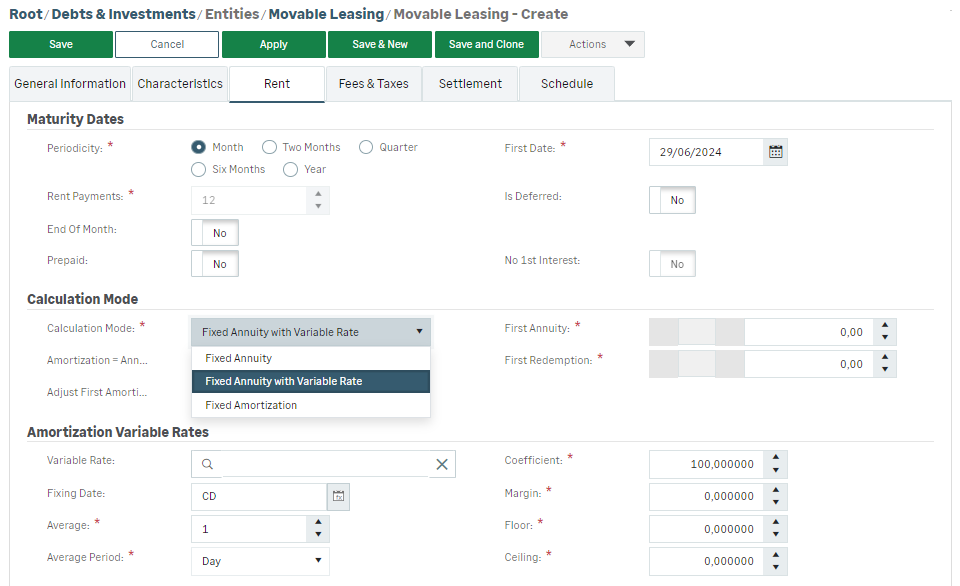Clear the Variable Rate field with X
Image resolution: width=960 pixels, height=586 pixels.
tap(442, 464)
